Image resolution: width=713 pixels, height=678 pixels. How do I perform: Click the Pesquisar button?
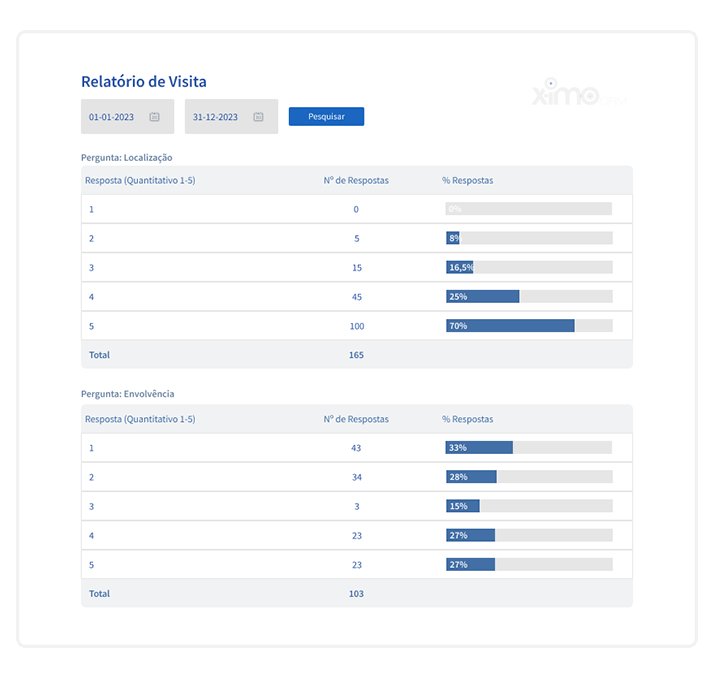326,116
